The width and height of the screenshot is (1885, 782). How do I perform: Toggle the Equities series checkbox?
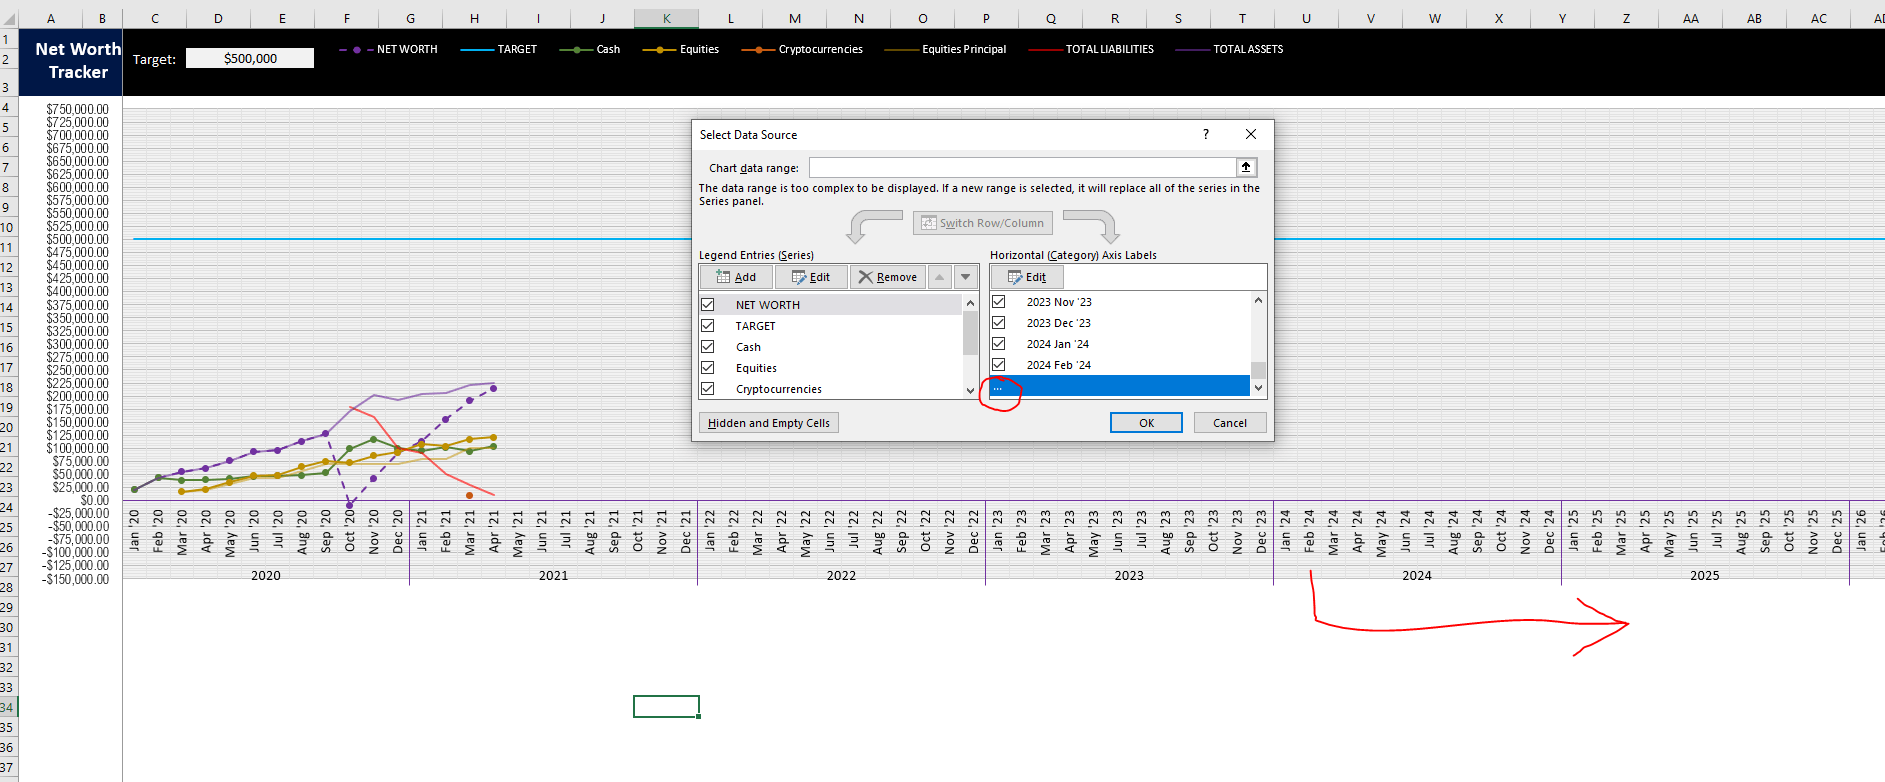click(708, 368)
